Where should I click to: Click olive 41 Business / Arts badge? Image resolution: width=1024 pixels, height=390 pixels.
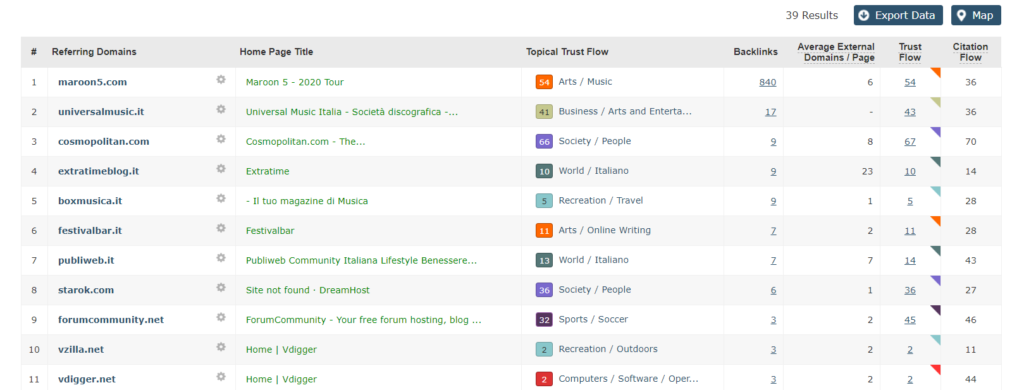click(544, 112)
